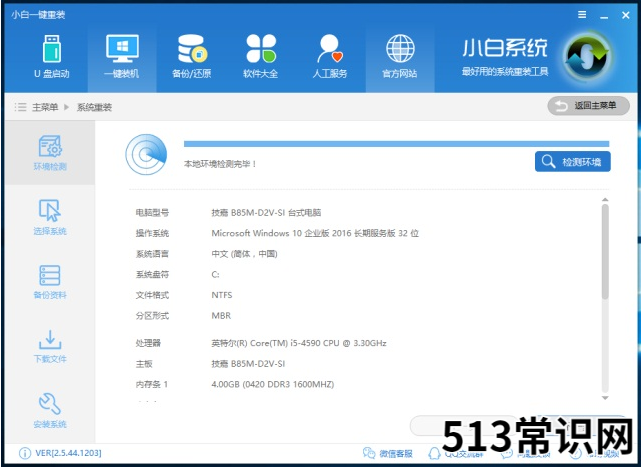The width and height of the screenshot is (643, 467).
Task: Click 系统盘符 label
Action: tap(152, 274)
